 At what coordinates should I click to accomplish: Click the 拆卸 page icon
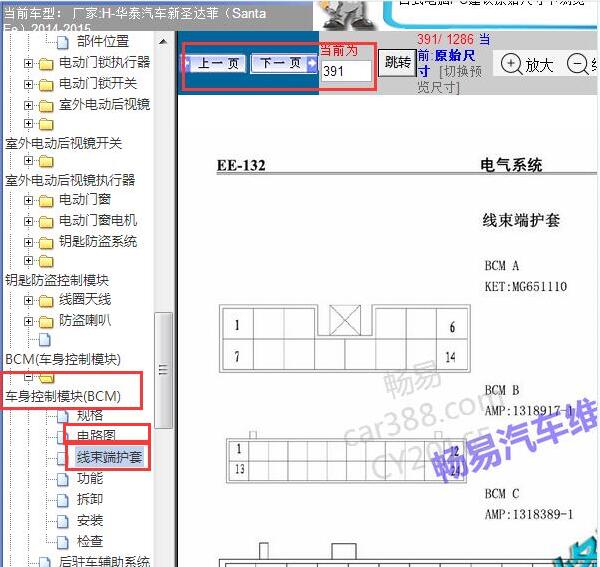(63, 500)
